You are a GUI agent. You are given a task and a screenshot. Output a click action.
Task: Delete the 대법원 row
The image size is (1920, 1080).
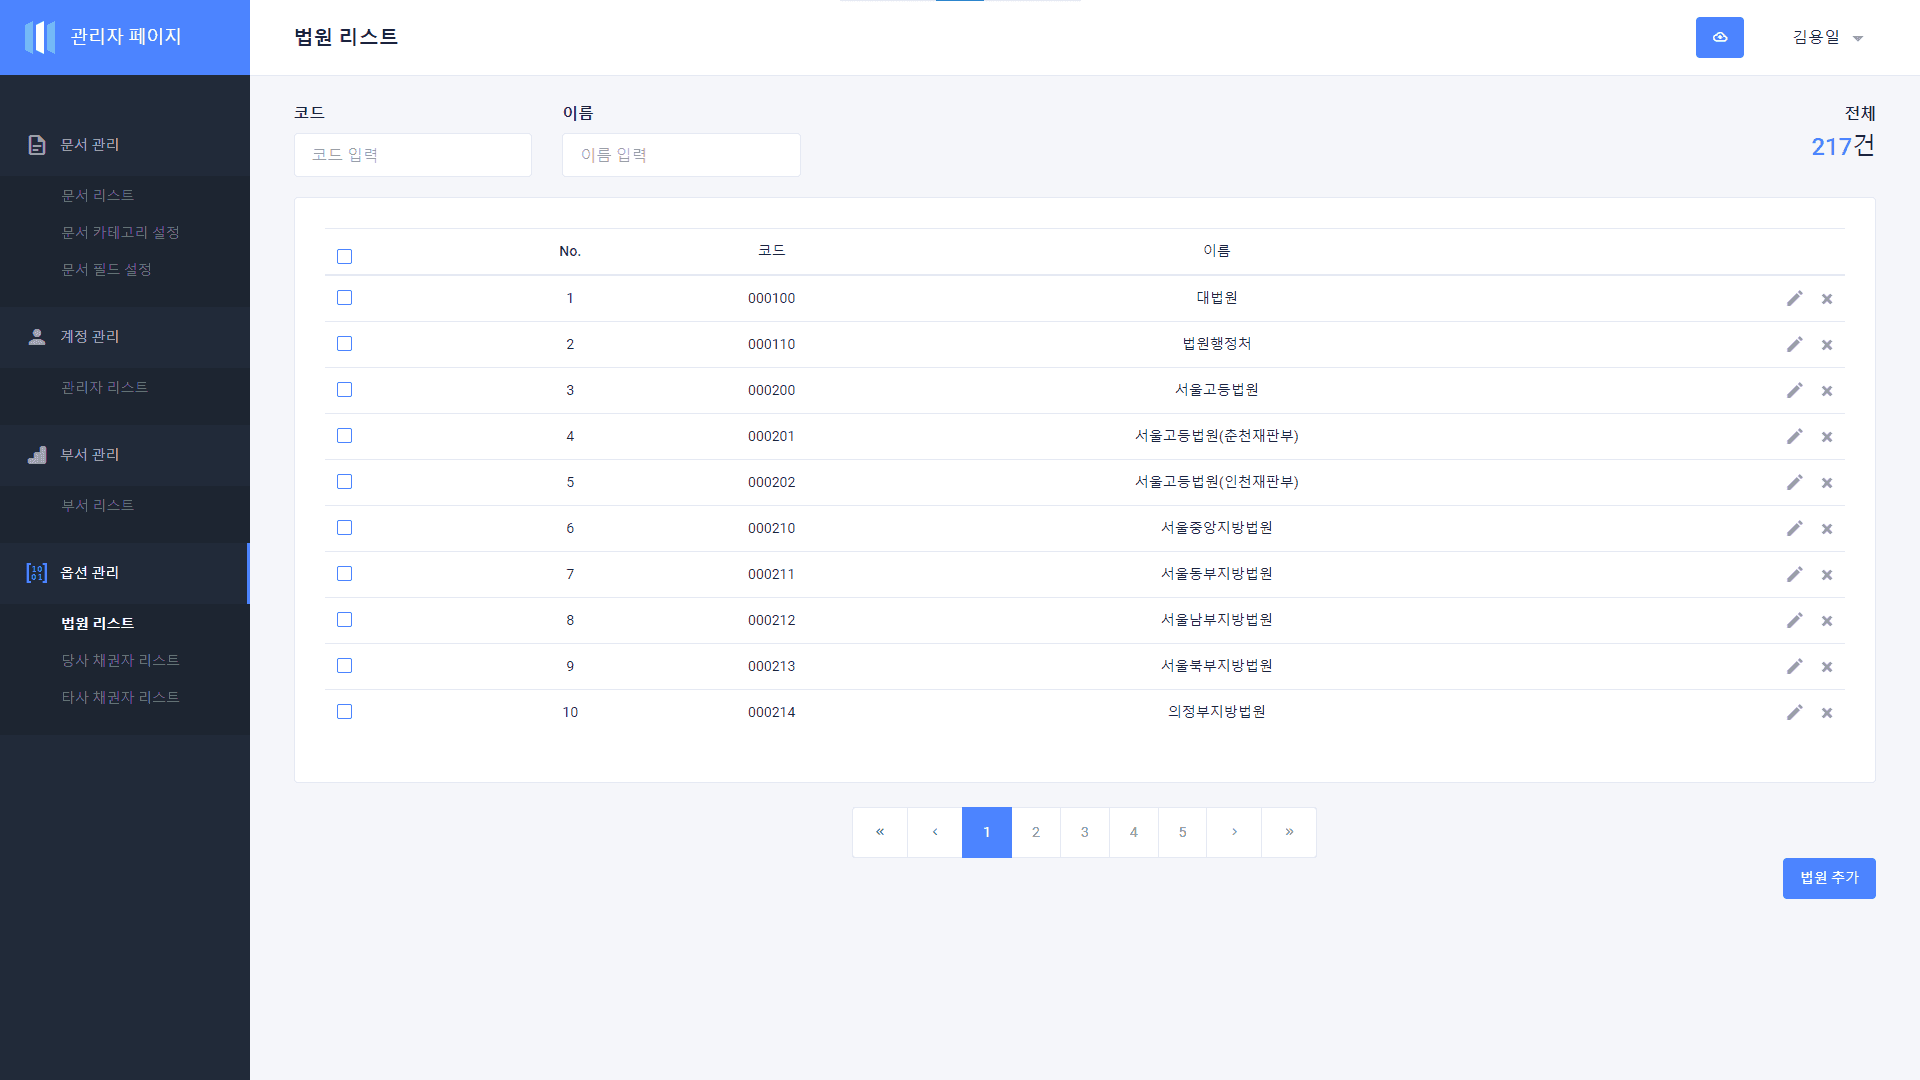tap(1827, 299)
